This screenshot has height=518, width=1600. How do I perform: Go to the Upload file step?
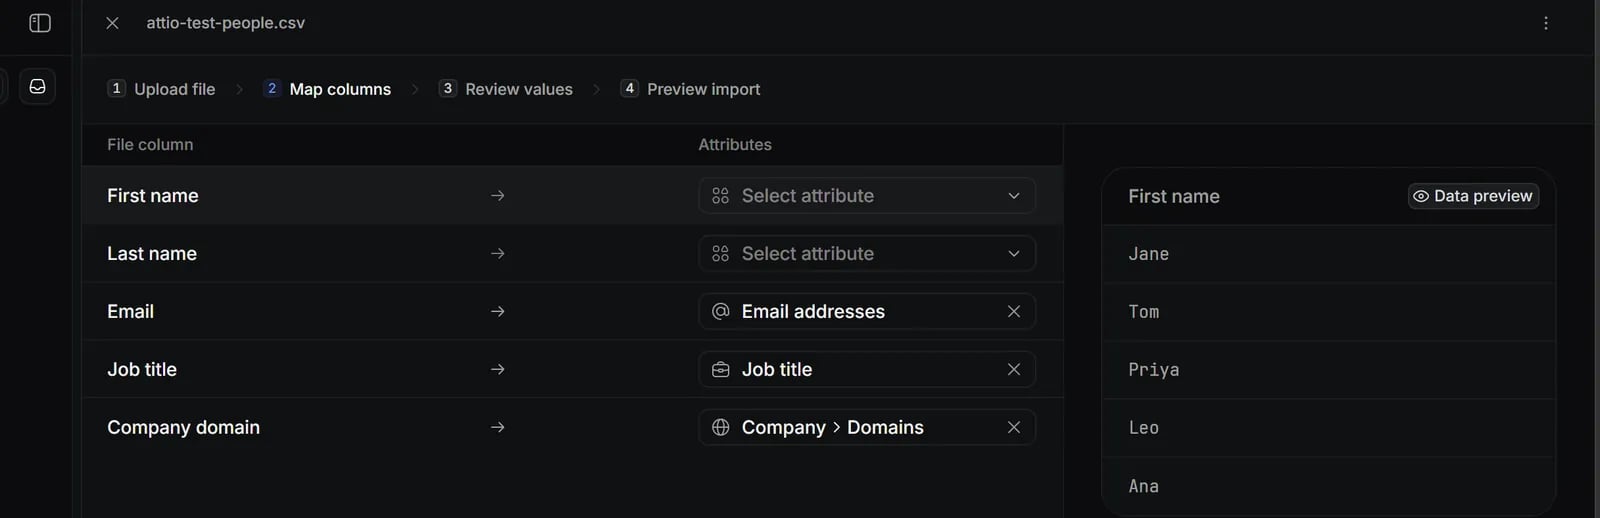[x=162, y=89]
